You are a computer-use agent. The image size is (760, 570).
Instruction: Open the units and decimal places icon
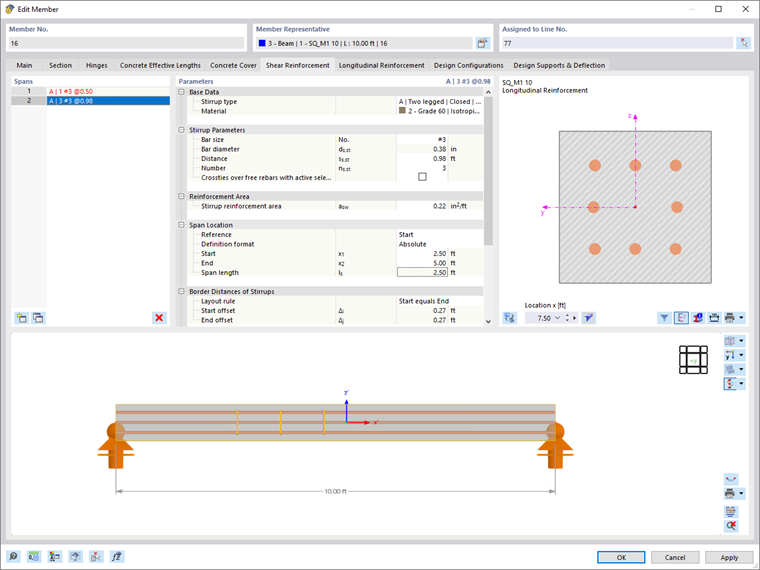coord(33,557)
